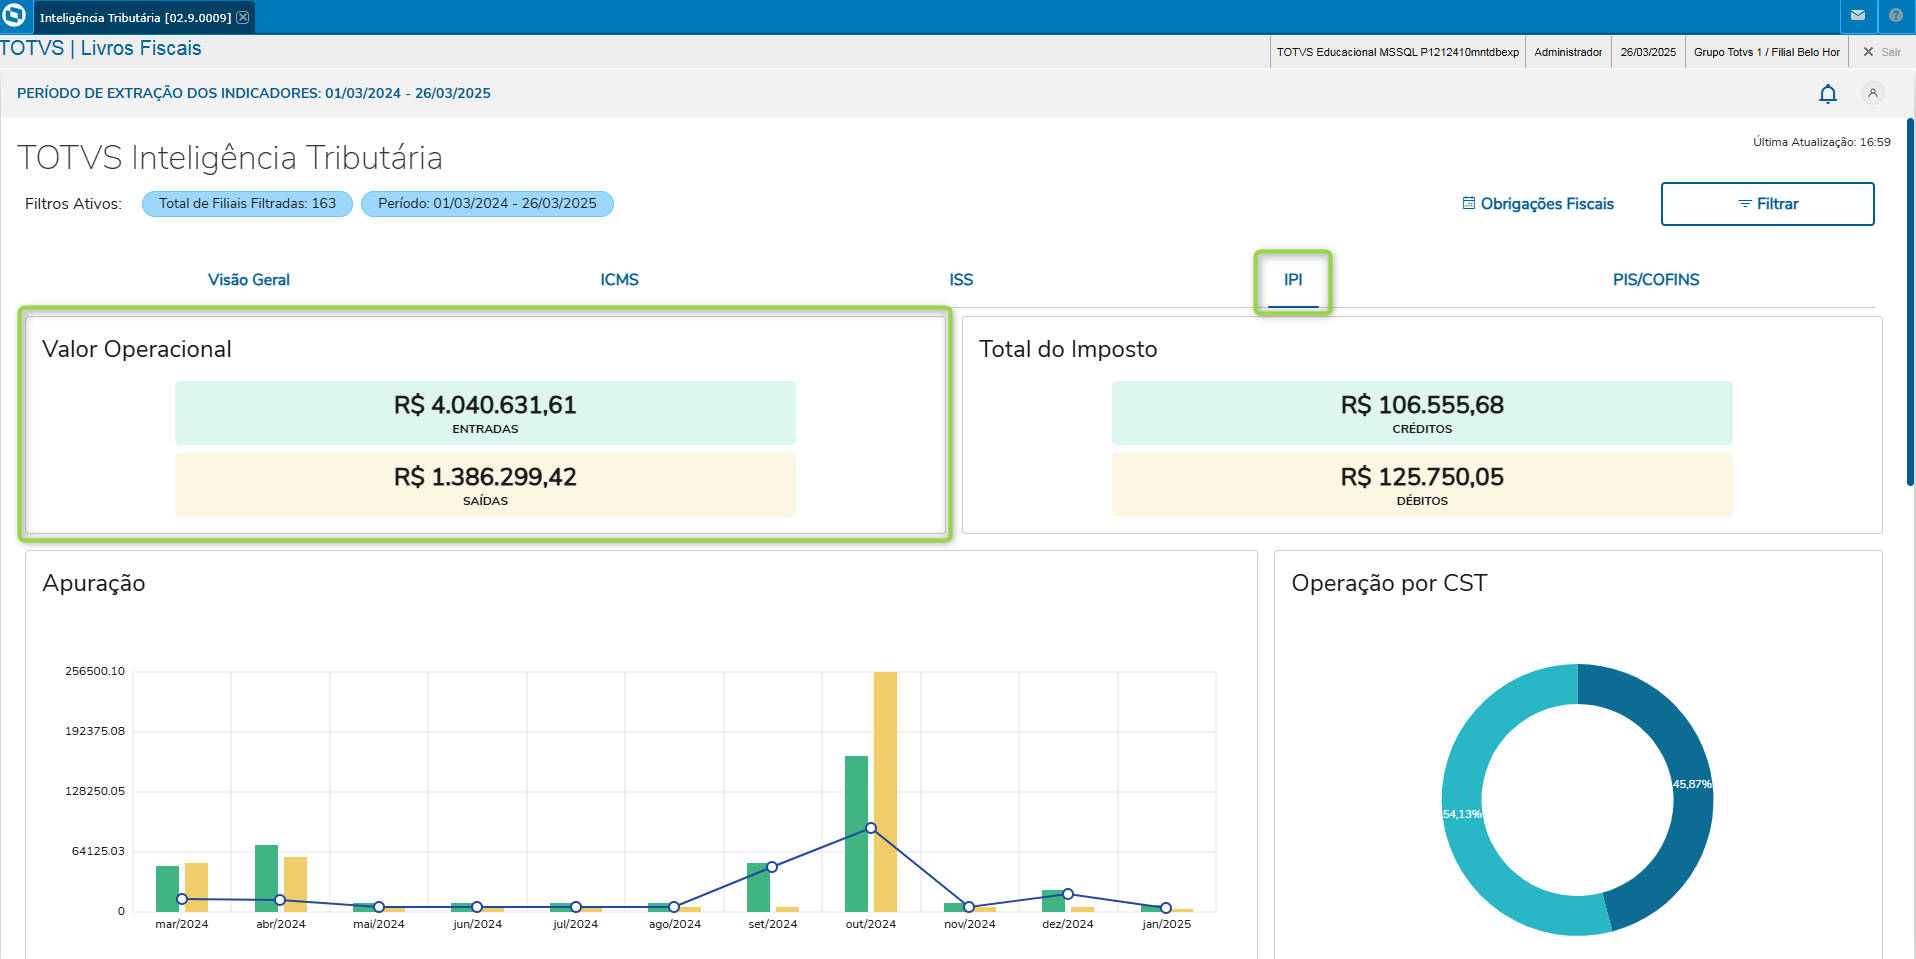Switch to the PIS/COFINS tab
Screen dimensions: 1916x959
click(1656, 280)
